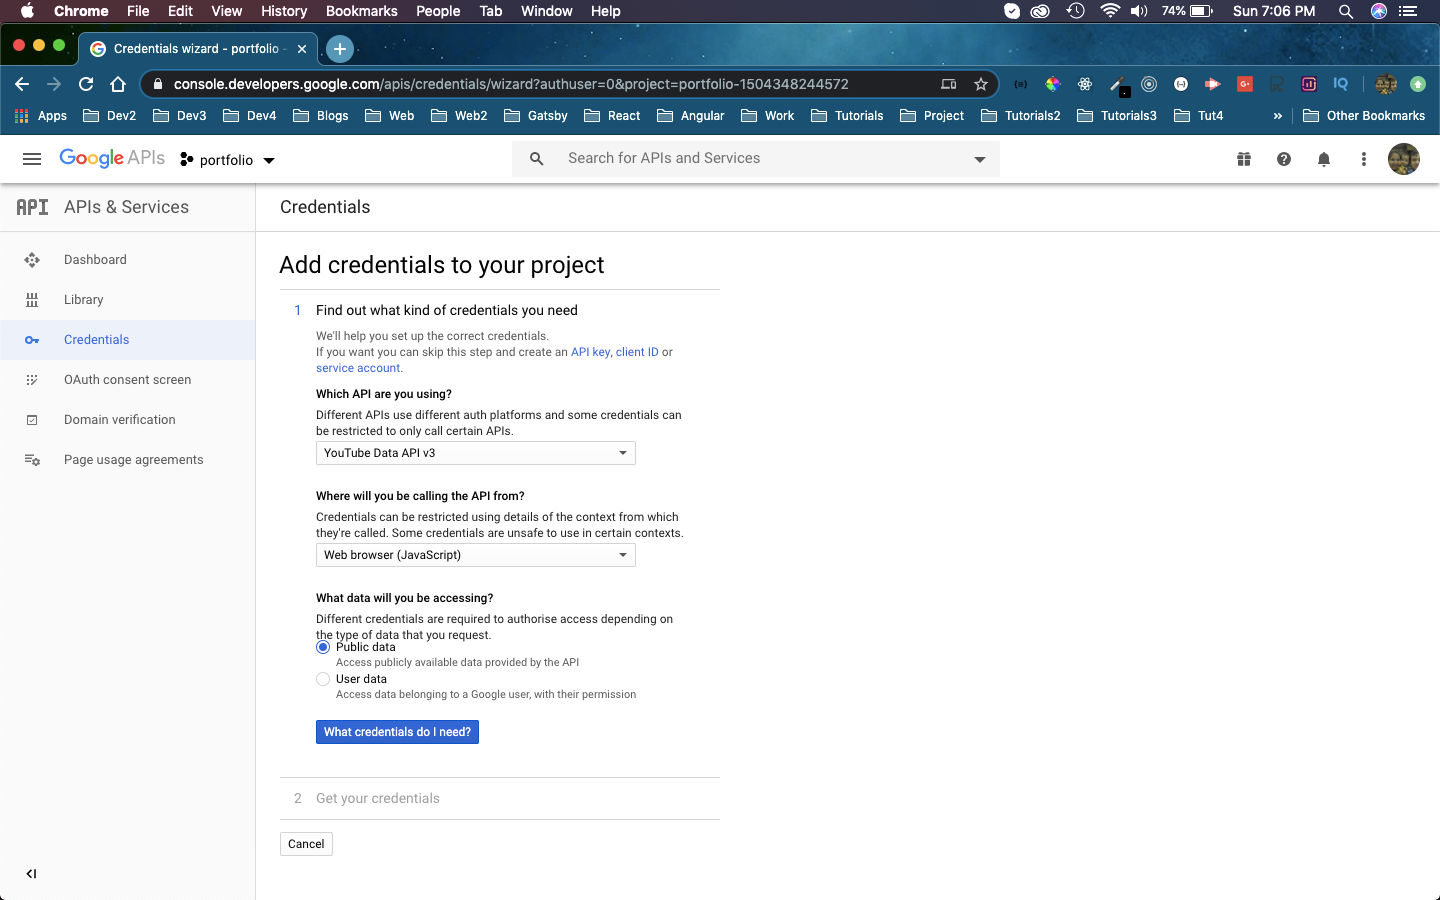
Task: Go to the browser home page
Action: click(118, 84)
